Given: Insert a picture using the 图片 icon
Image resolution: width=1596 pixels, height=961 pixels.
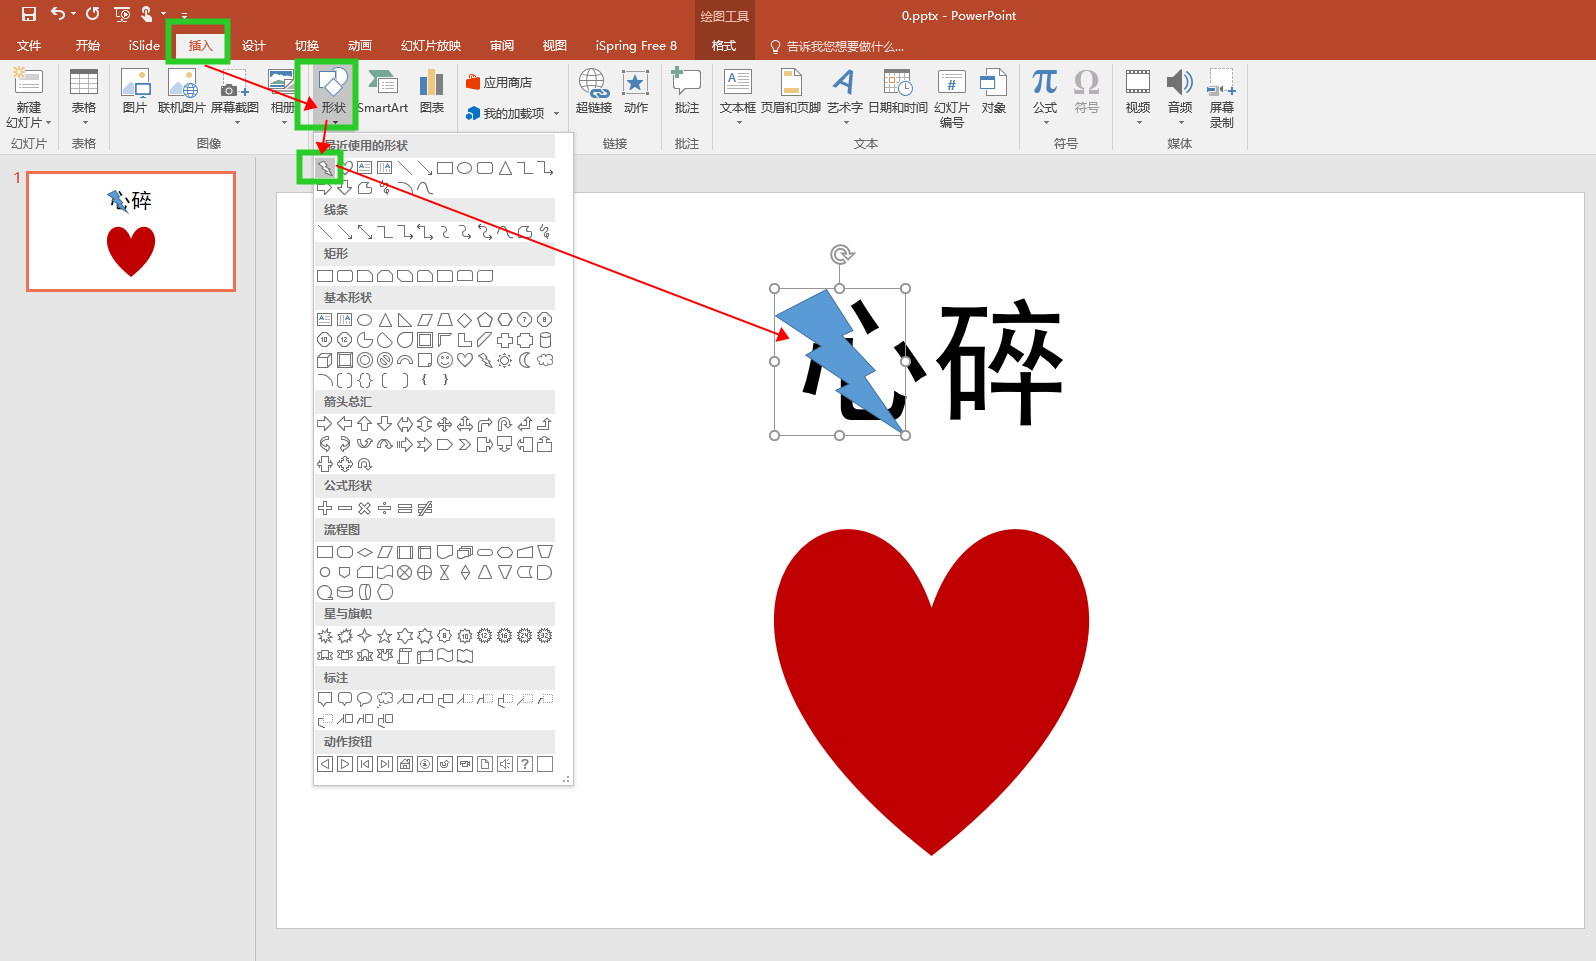Looking at the screenshot, I should point(135,90).
